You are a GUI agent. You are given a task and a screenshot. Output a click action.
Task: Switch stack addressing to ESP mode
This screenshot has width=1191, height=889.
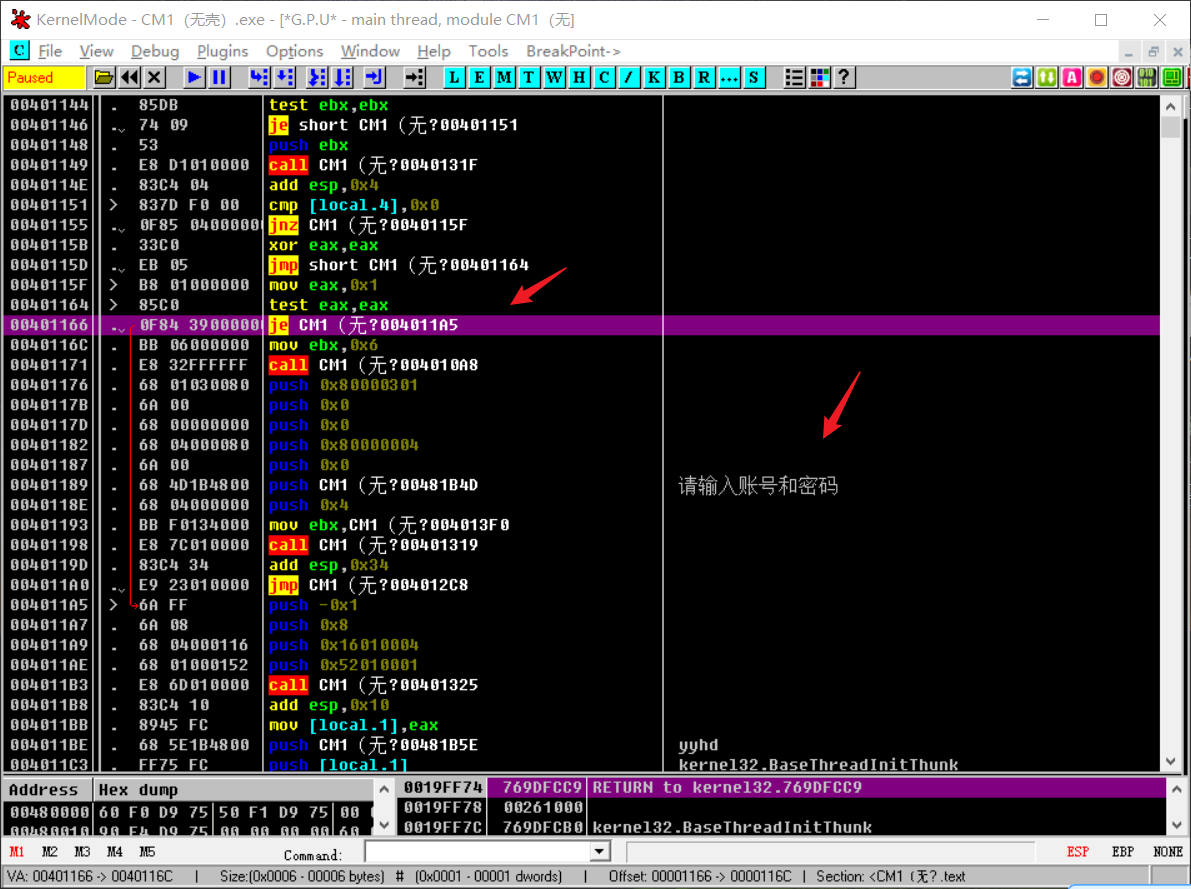[1077, 852]
